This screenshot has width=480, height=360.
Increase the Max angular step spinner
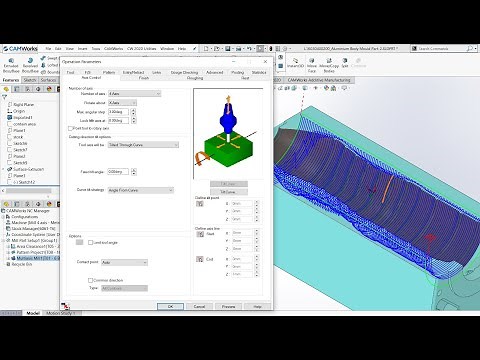134,110
